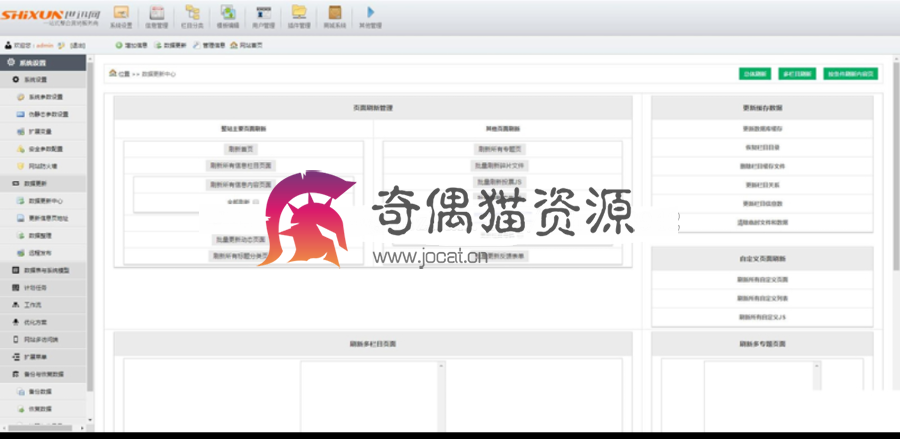Click green 按条件刷新内容页 button
Screen dimensions: 900x439
pos(851,74)
